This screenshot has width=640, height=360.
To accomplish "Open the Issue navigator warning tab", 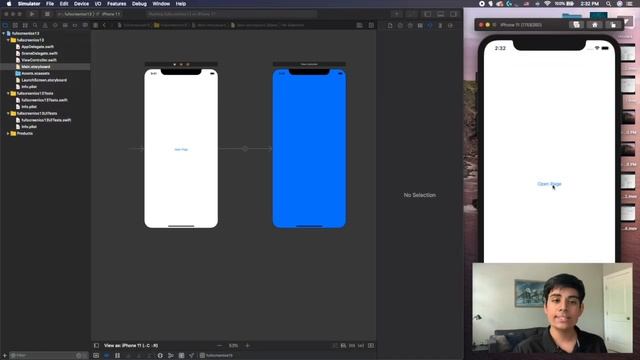I will pos(45,25).
